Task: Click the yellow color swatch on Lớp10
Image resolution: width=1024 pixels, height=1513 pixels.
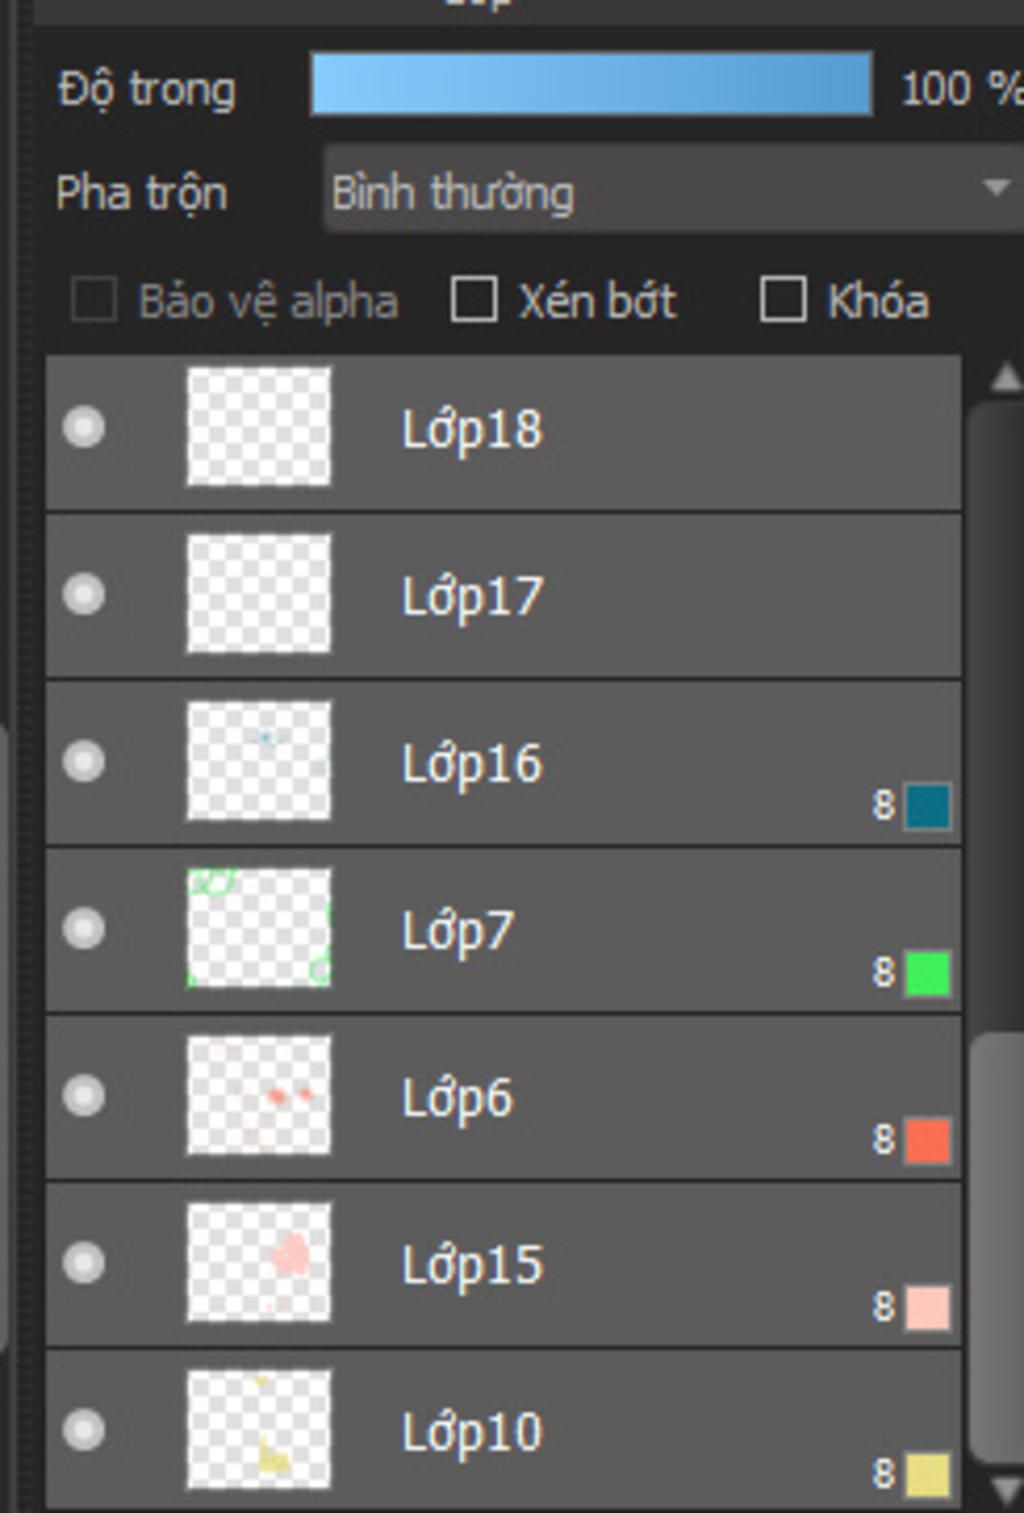Action: click(927, 1475)
